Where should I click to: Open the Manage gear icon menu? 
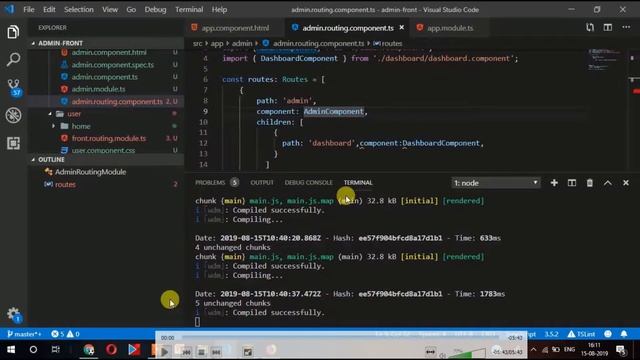pyautogui.click(x=14, y=314)
